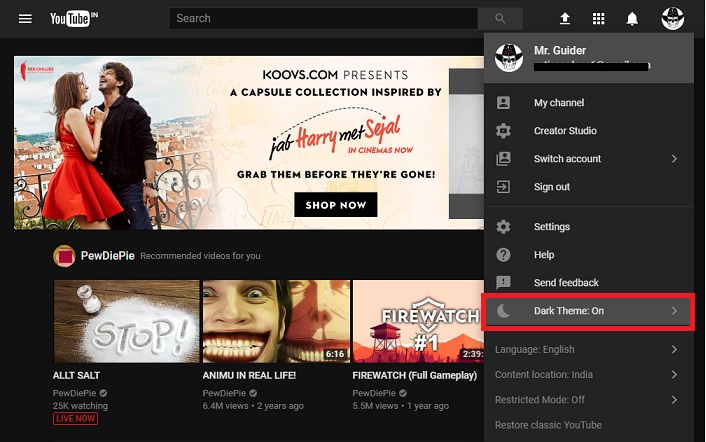Click verified badge under FIREWATCH video
The height and width of the screenshot is (442, 706).
[403, 393]
